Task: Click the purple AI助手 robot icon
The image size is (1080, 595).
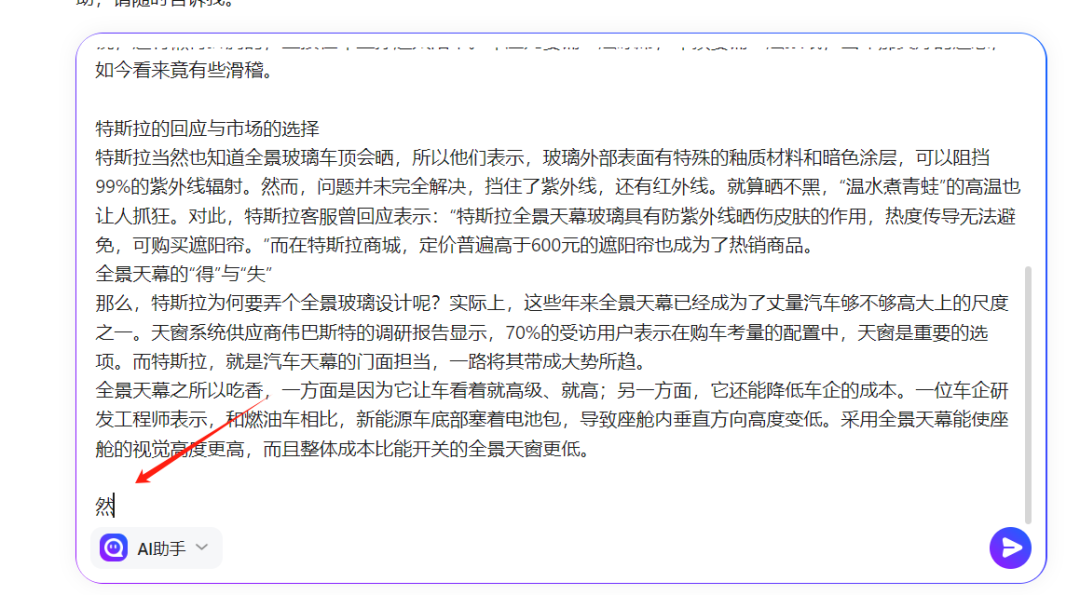Action: click(x=113, y=548)
